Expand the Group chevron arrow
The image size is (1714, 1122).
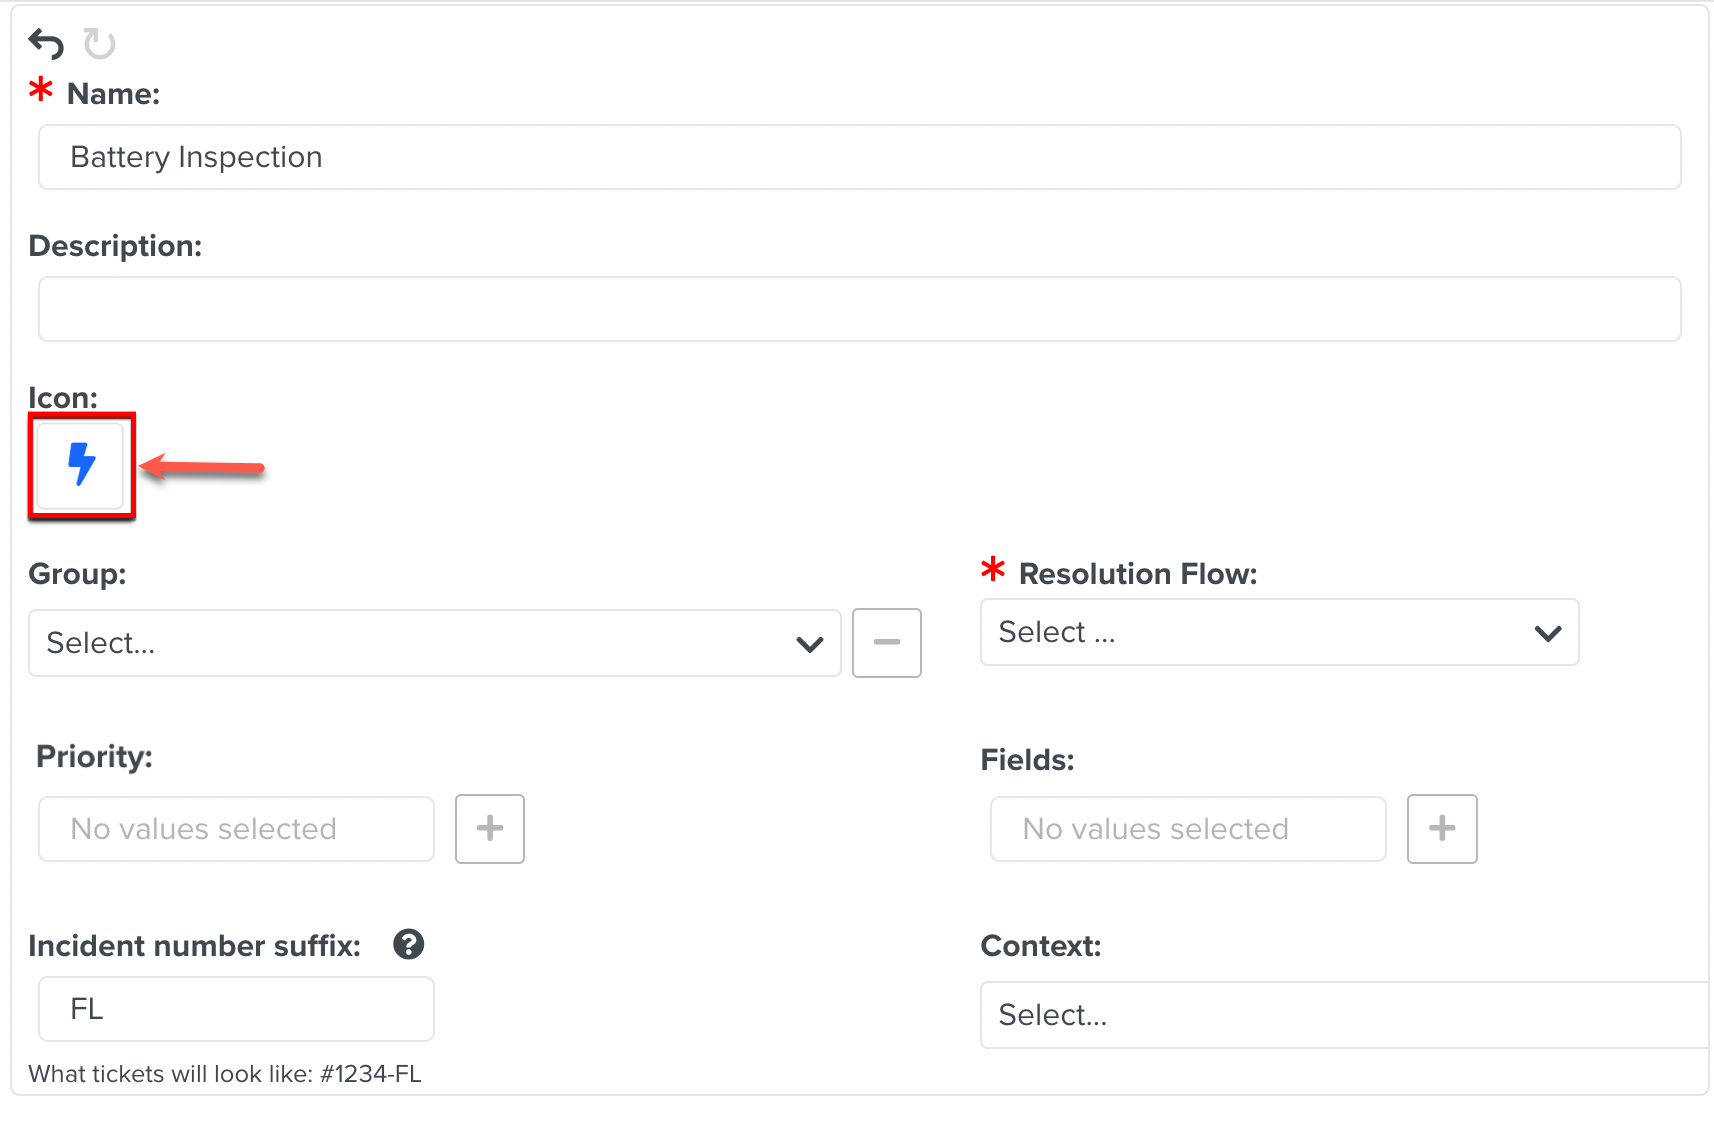coord(810,644)
